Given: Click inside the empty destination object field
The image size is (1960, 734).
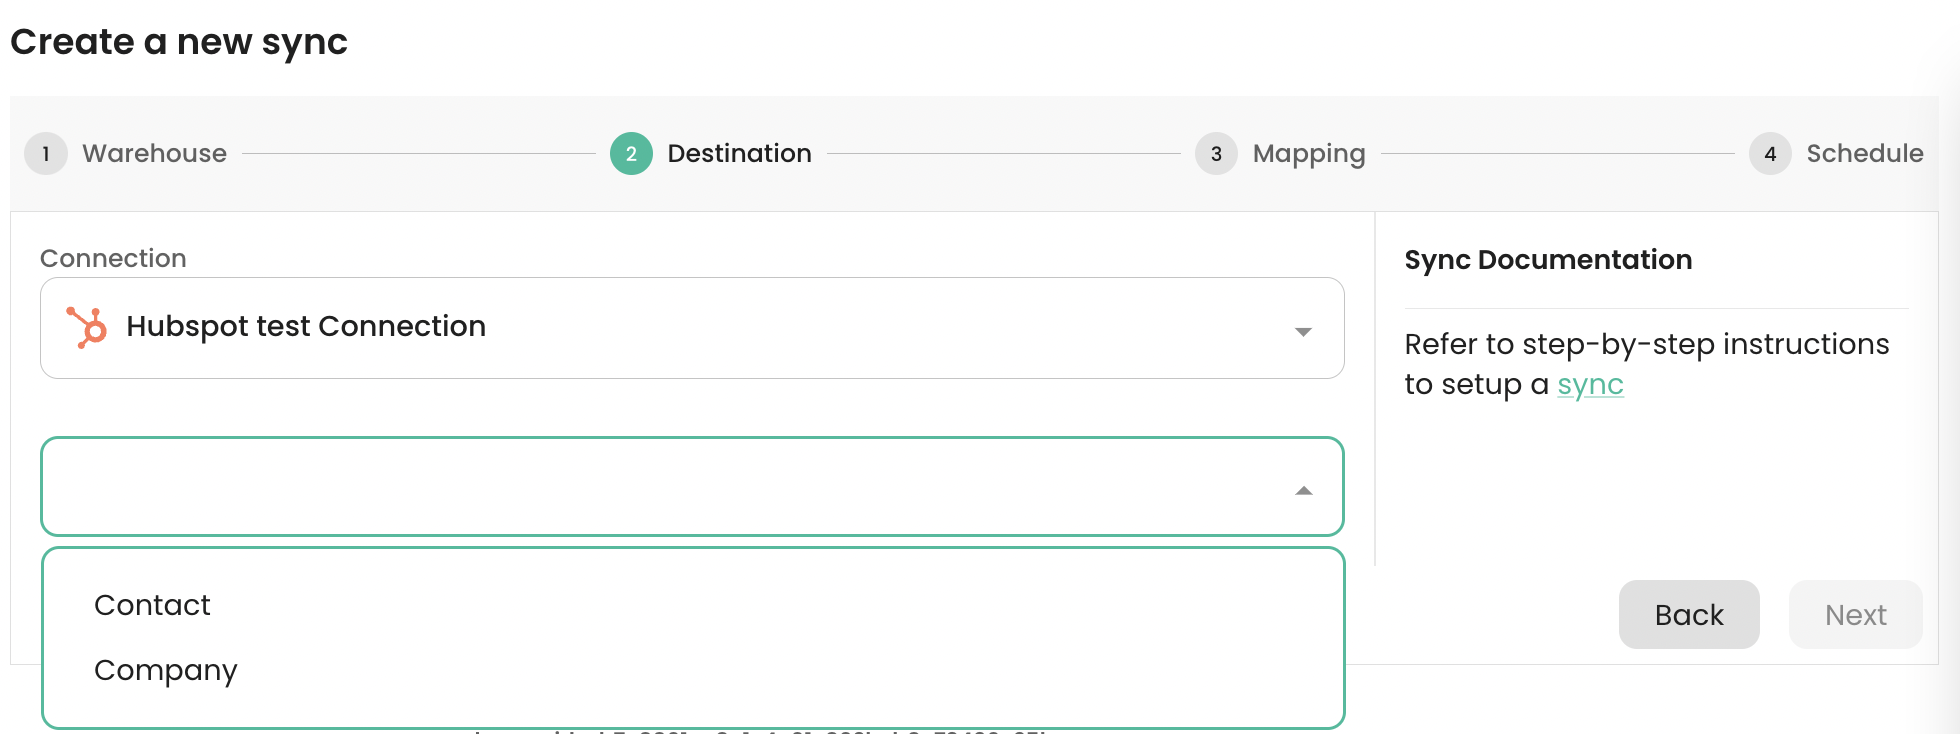Looking at the screenshot, I should pos(600,488).
